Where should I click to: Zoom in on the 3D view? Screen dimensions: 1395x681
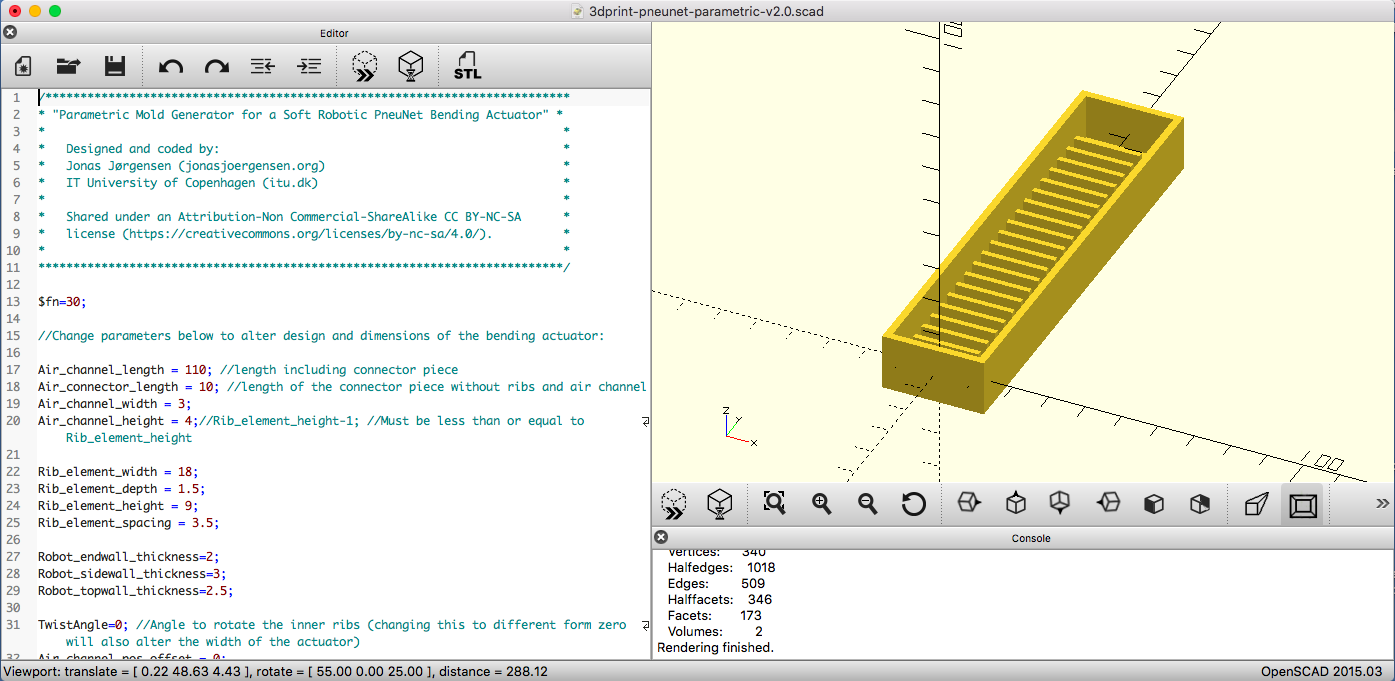coord(822,503)
